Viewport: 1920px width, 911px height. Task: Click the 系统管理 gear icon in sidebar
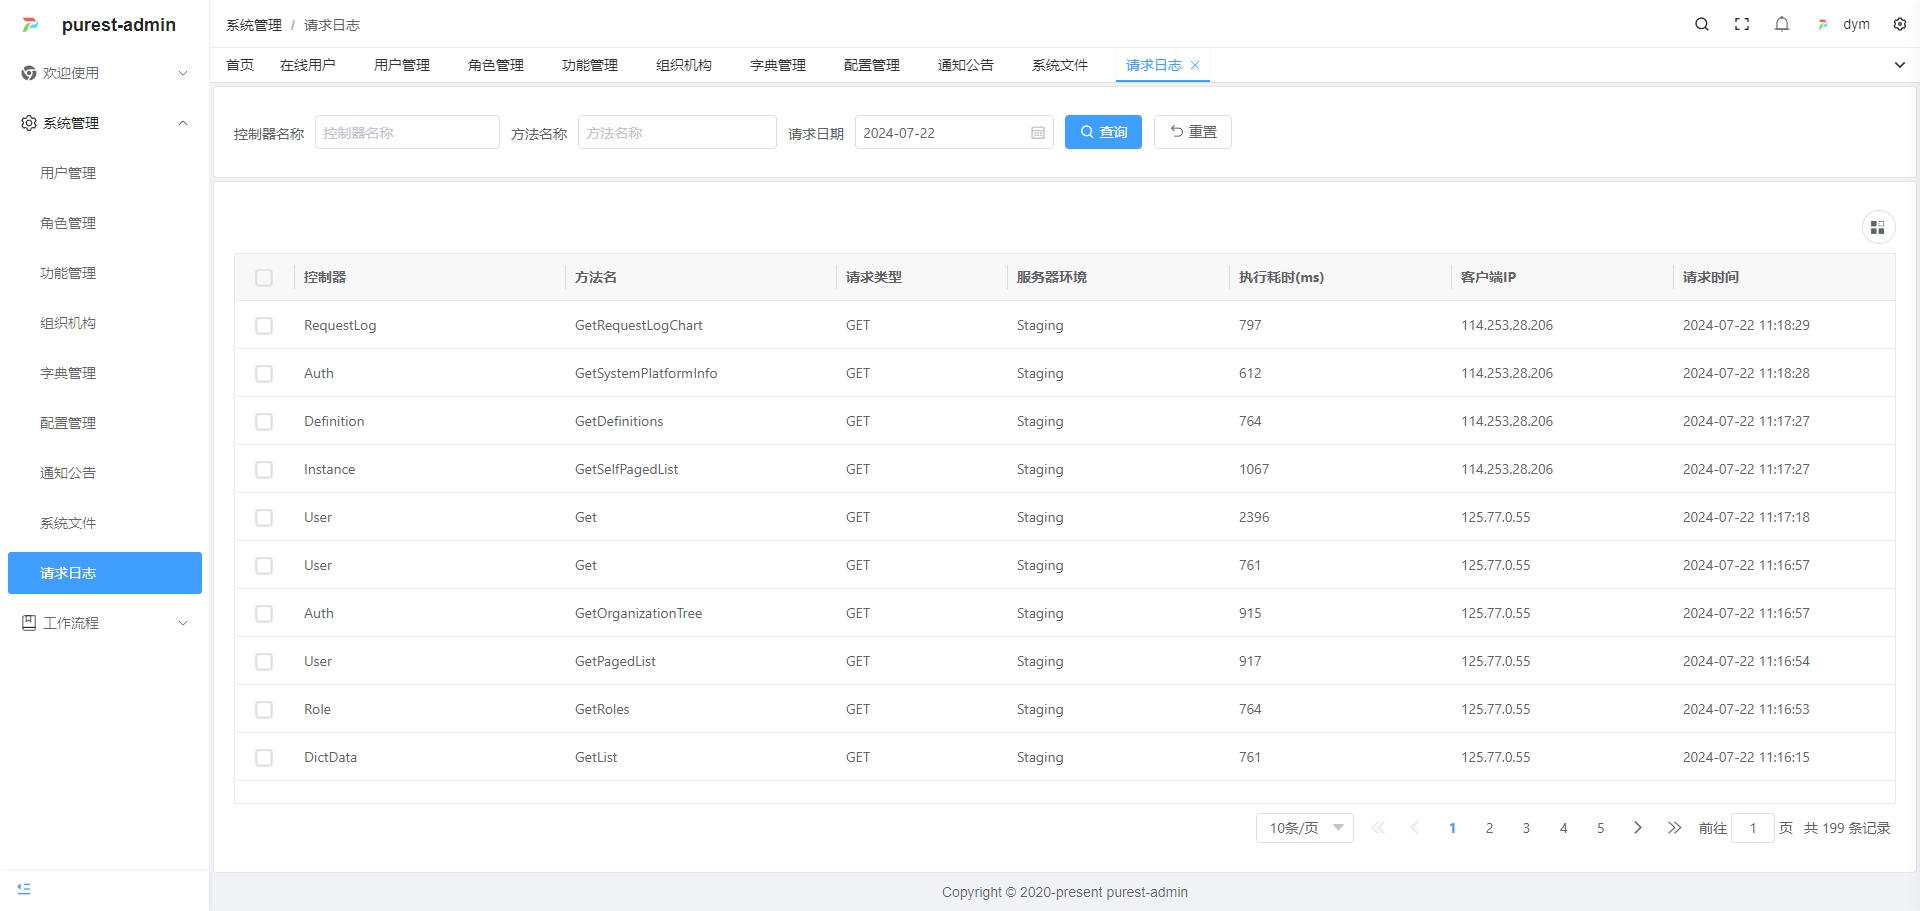[29, 123]
